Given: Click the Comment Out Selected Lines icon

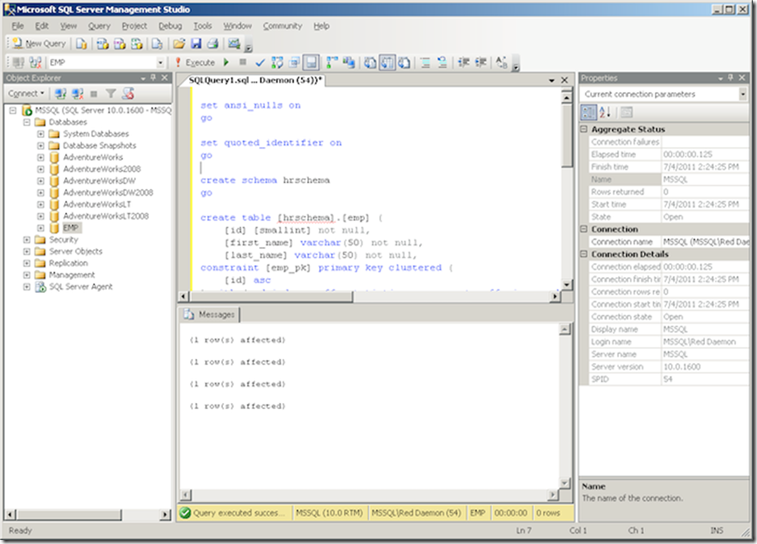Looking at the screenshot, I should tap(425, 62).
